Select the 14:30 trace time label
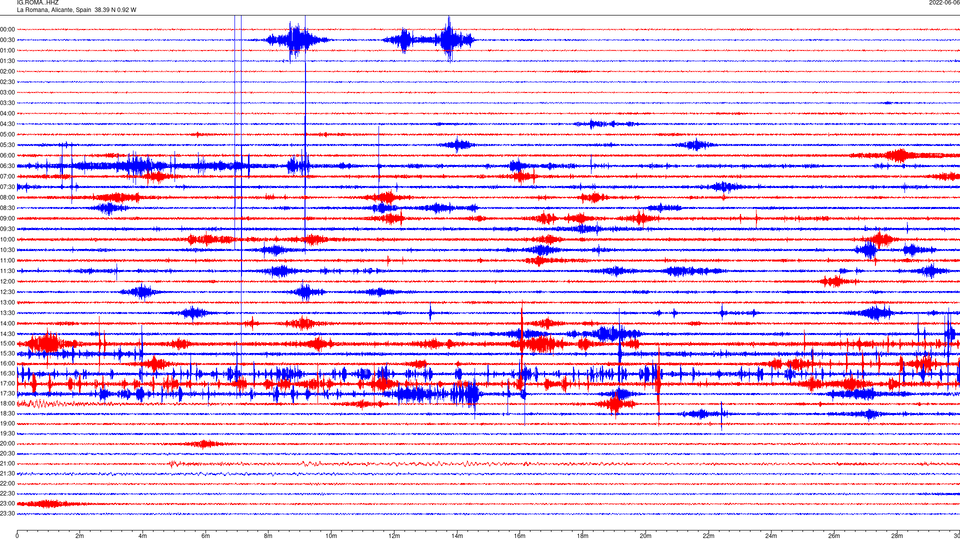Image resolution: width=960 pixels, height=540 pixels. [7, 334]
